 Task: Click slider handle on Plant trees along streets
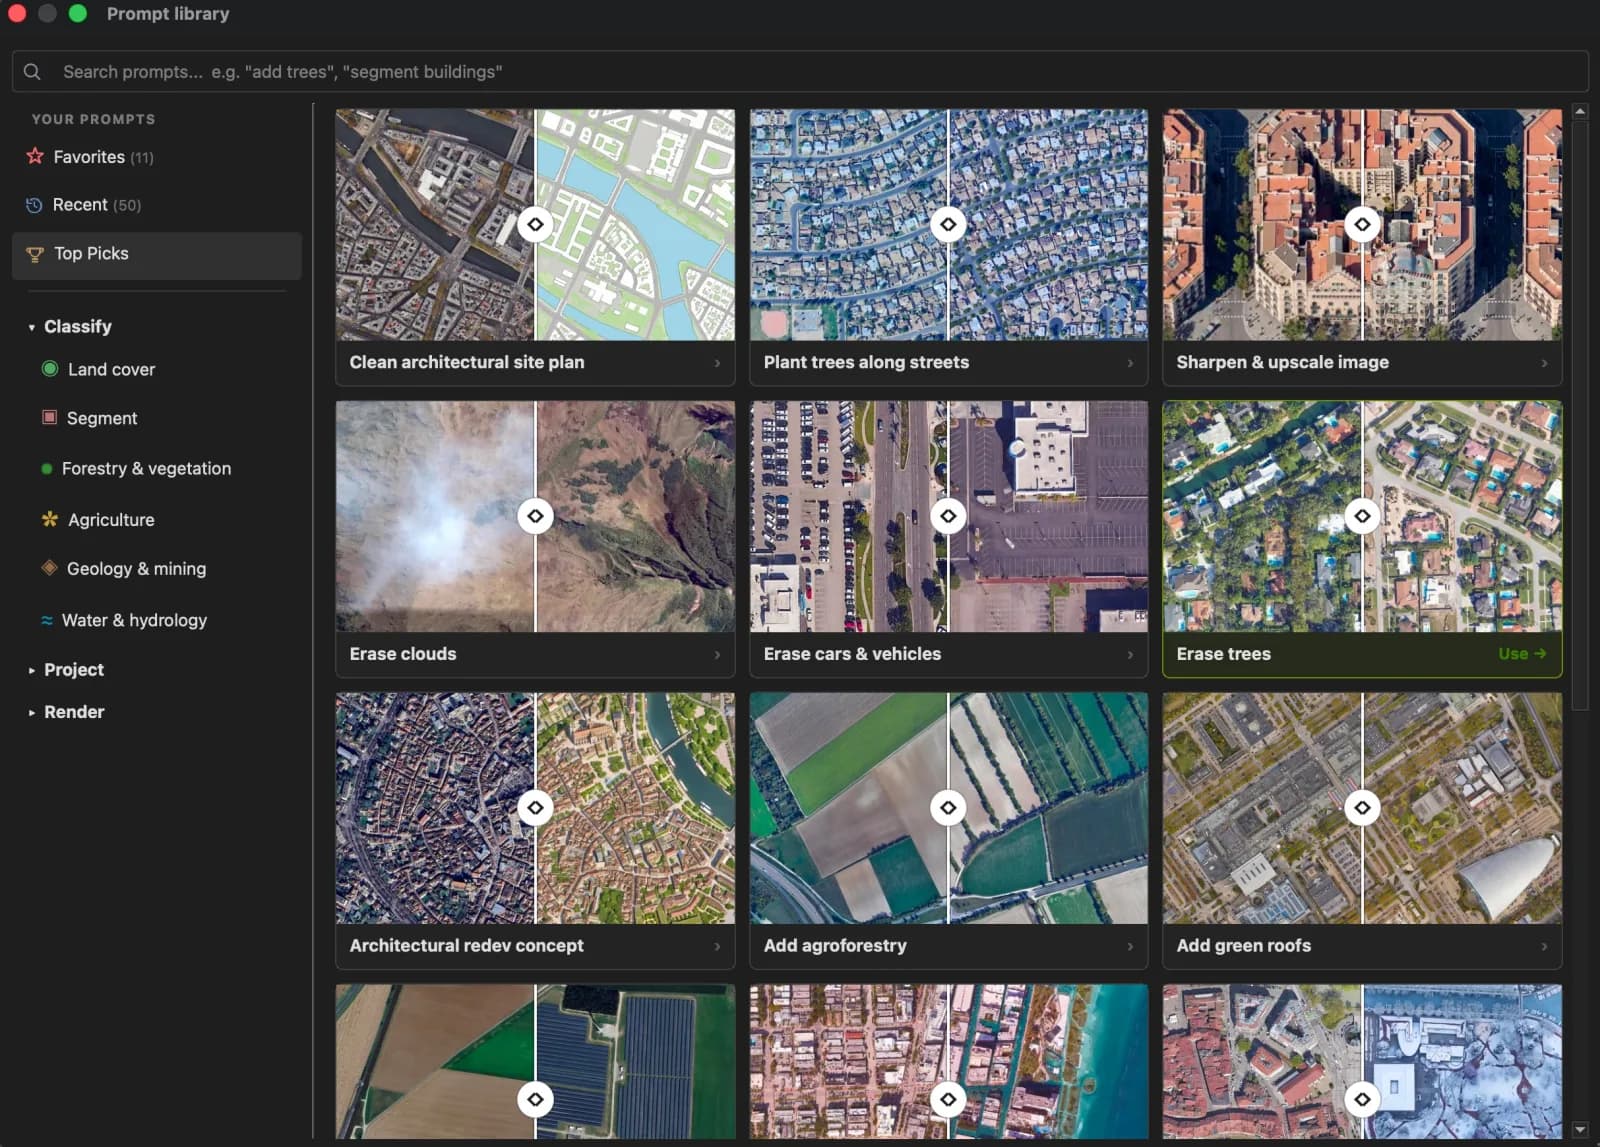click(948, 224)
